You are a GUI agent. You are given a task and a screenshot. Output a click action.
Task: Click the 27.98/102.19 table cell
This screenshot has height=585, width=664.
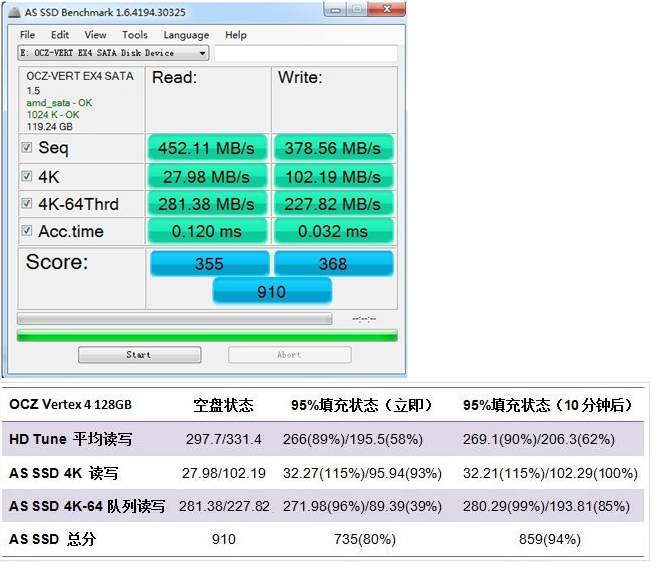tap(224, 473)
